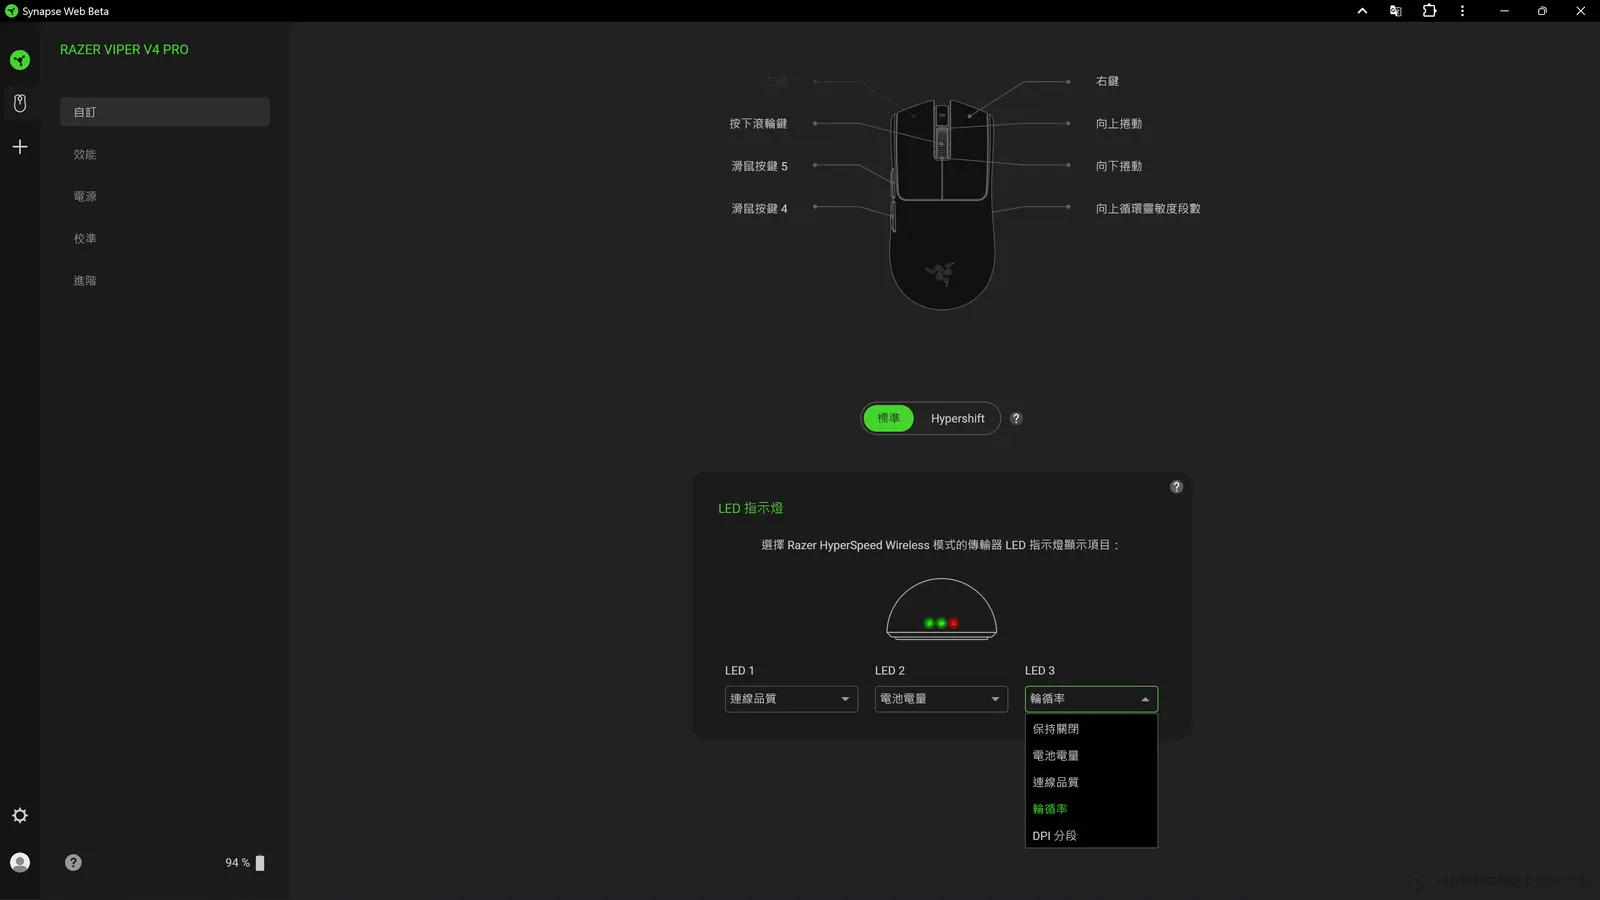Check the 94 % battery indicator

coord(245,863)
